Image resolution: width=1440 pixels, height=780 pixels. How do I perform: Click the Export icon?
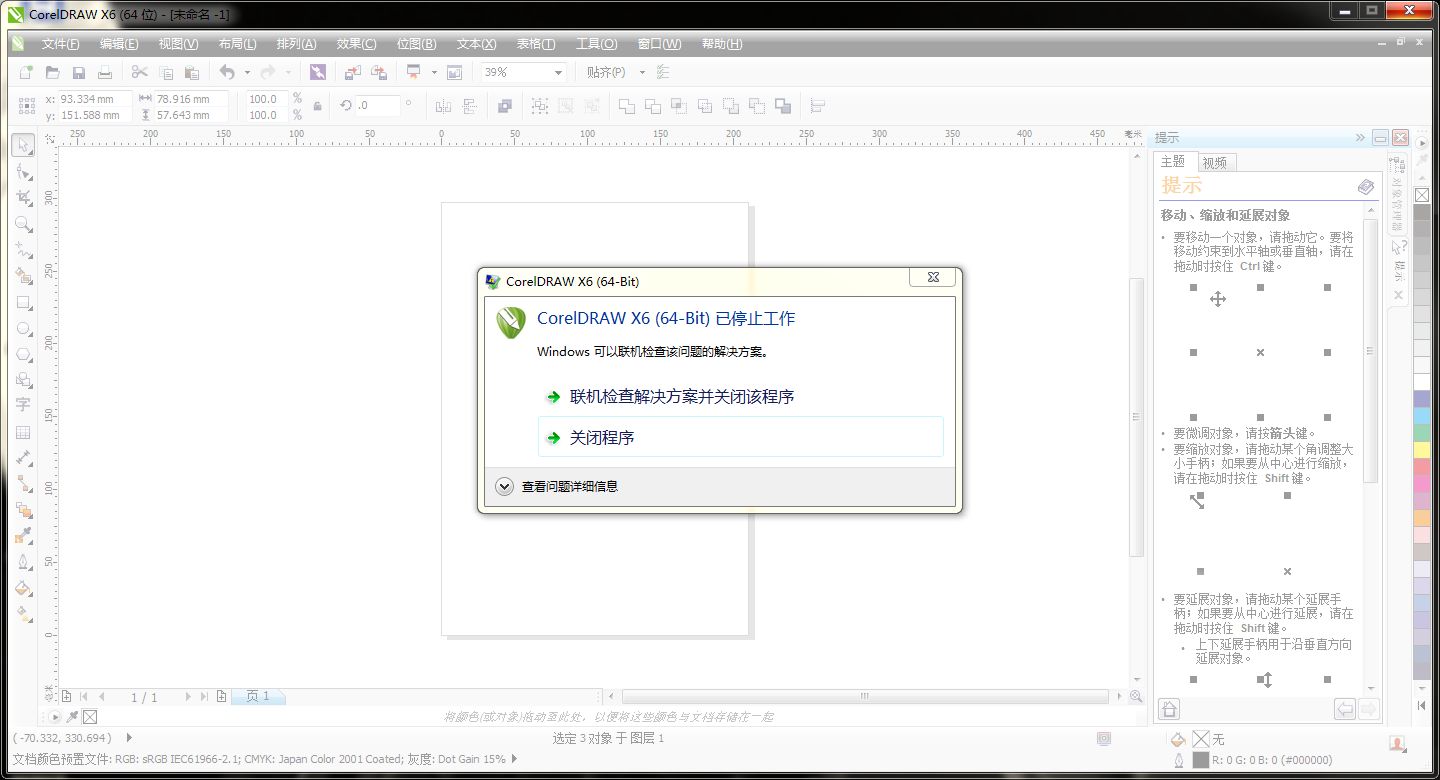[x=378, y=72]
